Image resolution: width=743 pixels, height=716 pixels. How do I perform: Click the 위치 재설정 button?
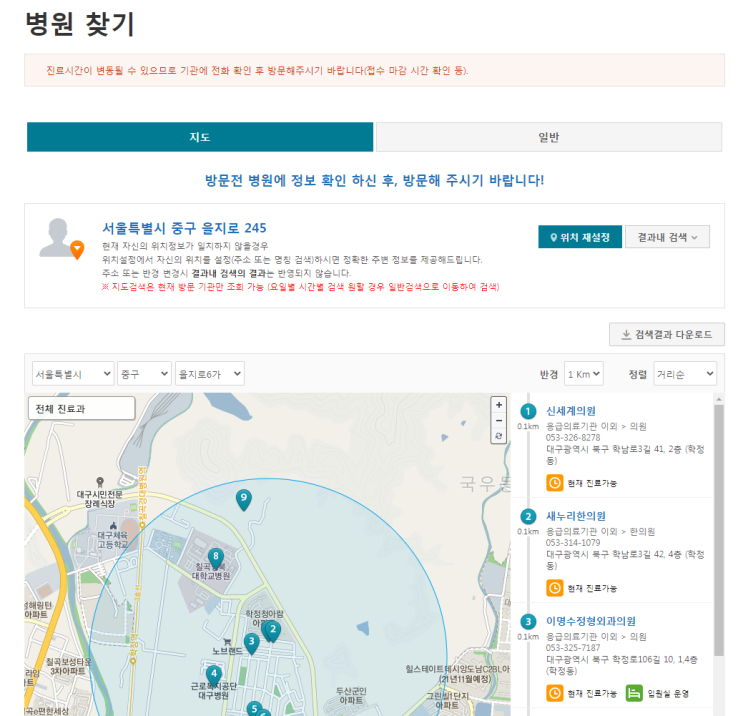580,237
